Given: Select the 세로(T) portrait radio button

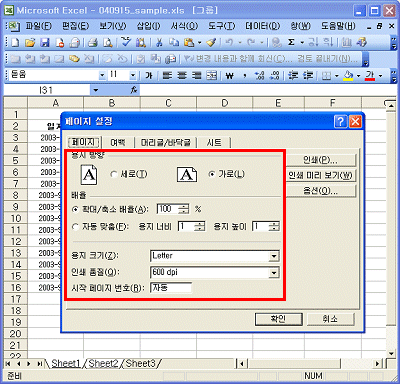Looking at the screenshot, I should pyautogui.click(x=114, y=174).
